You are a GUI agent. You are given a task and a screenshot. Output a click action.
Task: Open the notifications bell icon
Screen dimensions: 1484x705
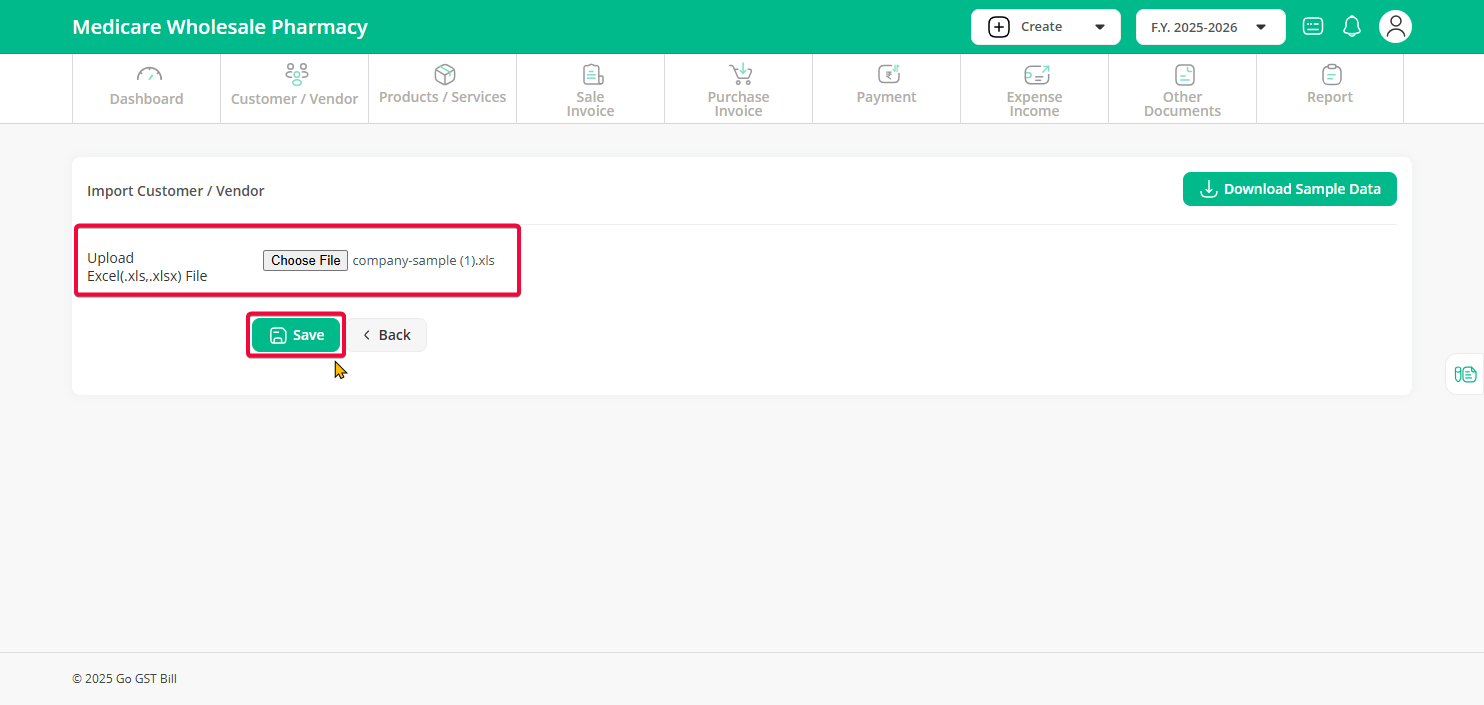click(1352, 27)
